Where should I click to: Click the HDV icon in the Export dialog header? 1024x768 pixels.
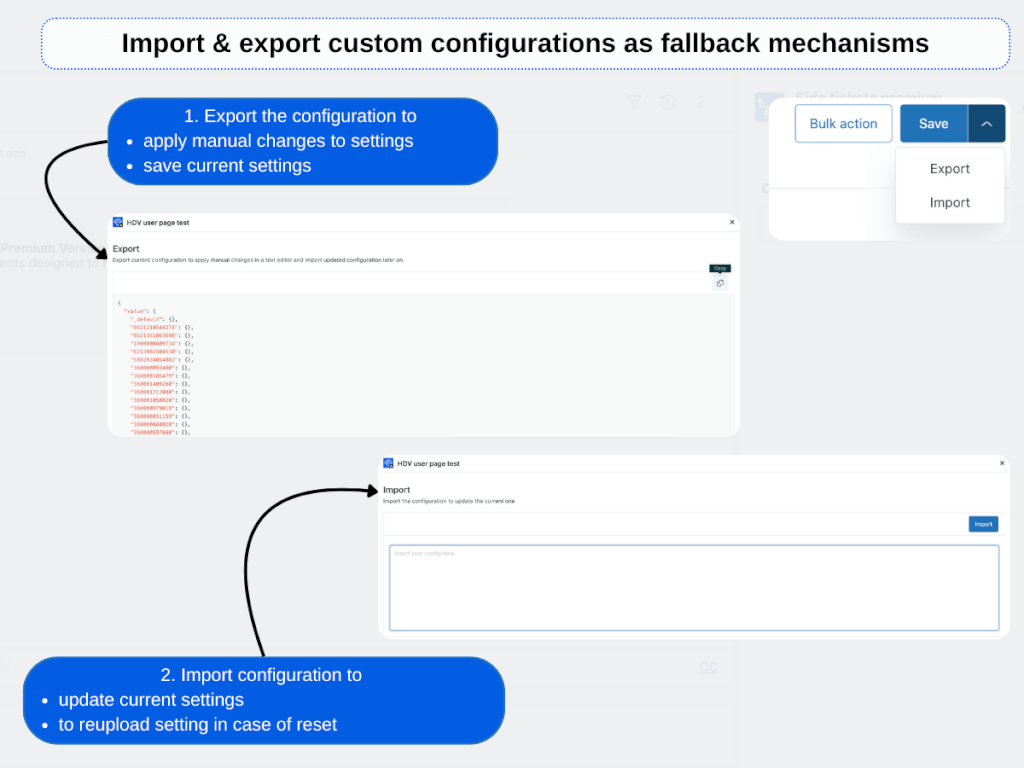pyautogui.click(x=117, y=222)
